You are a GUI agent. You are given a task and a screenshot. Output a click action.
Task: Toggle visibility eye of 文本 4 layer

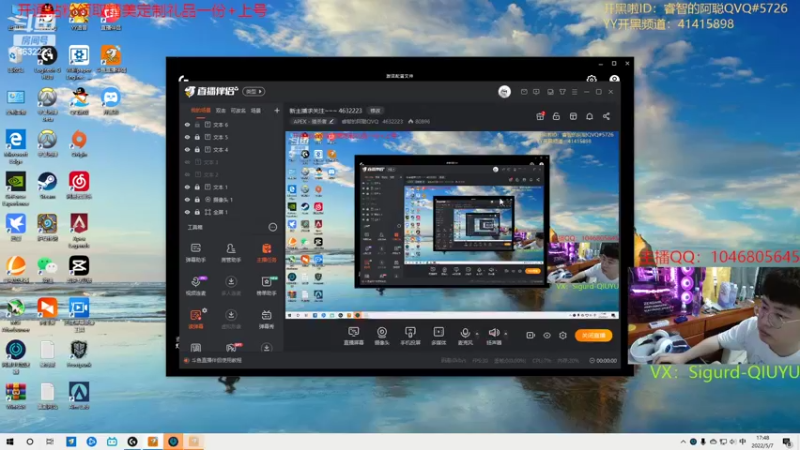(187, 149)
